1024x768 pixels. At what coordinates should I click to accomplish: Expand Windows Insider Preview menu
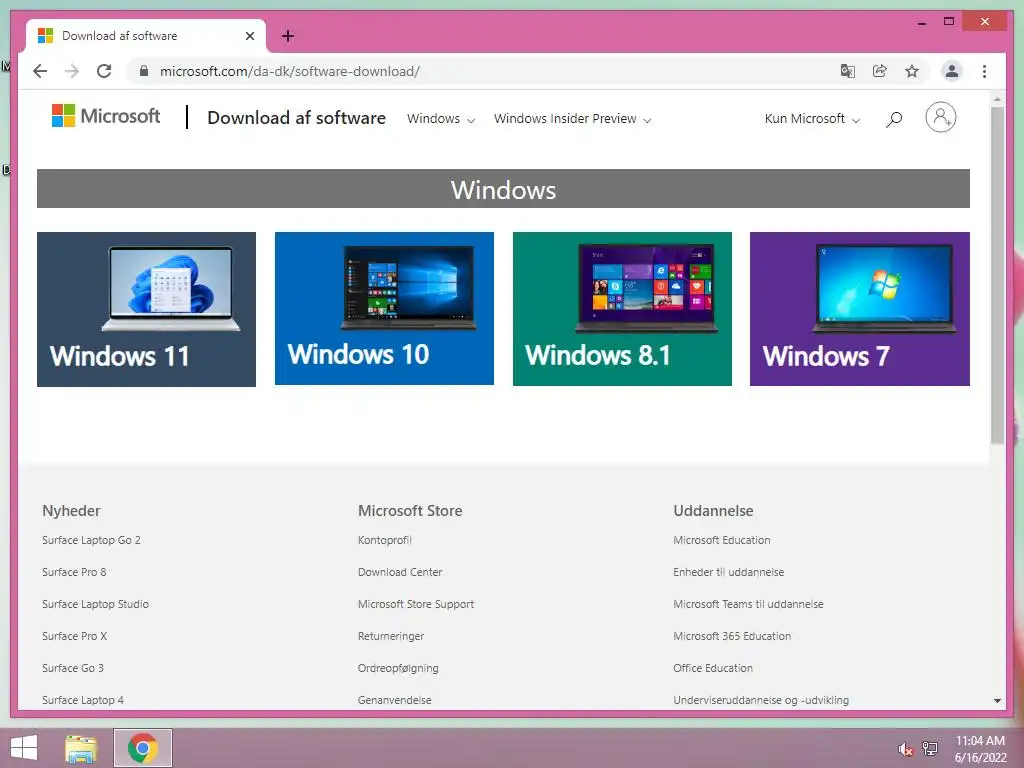tap(572, 119)
